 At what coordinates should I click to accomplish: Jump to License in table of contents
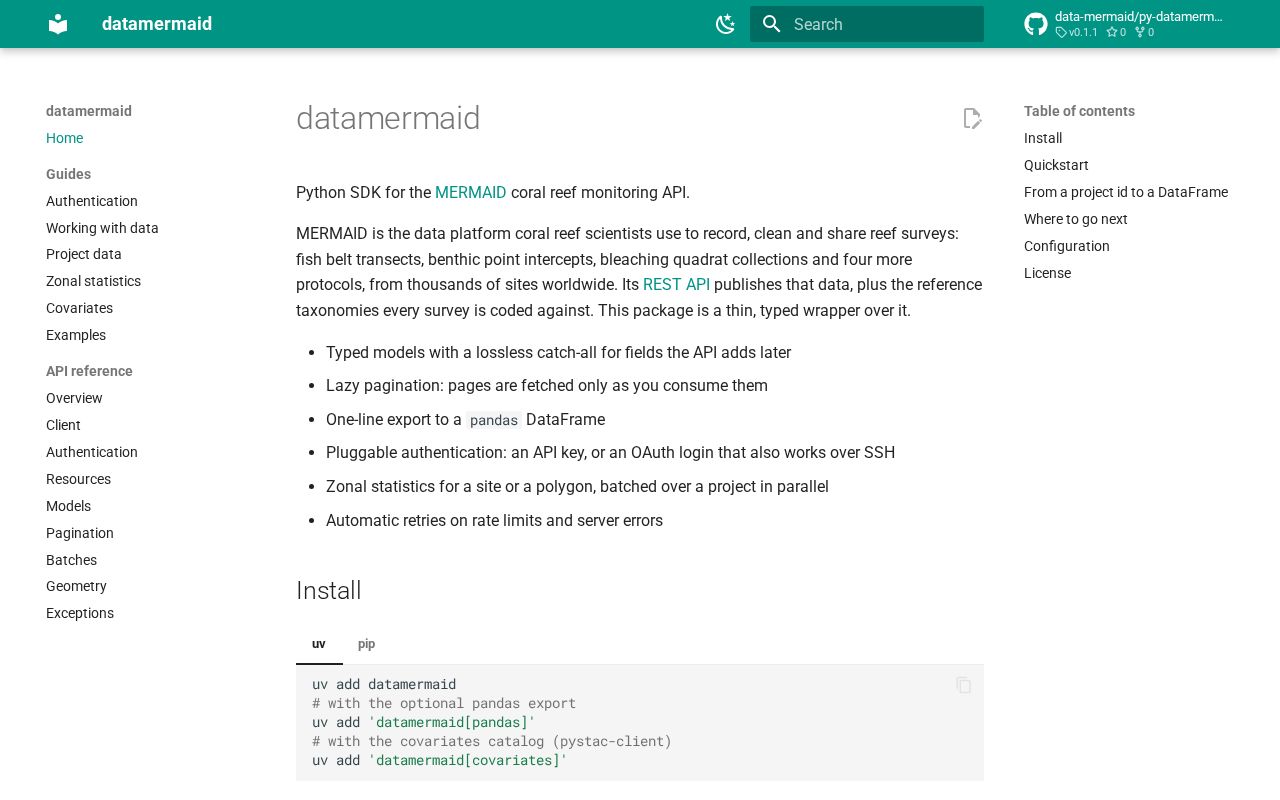pyautogui.click(x=1047, y=273)
